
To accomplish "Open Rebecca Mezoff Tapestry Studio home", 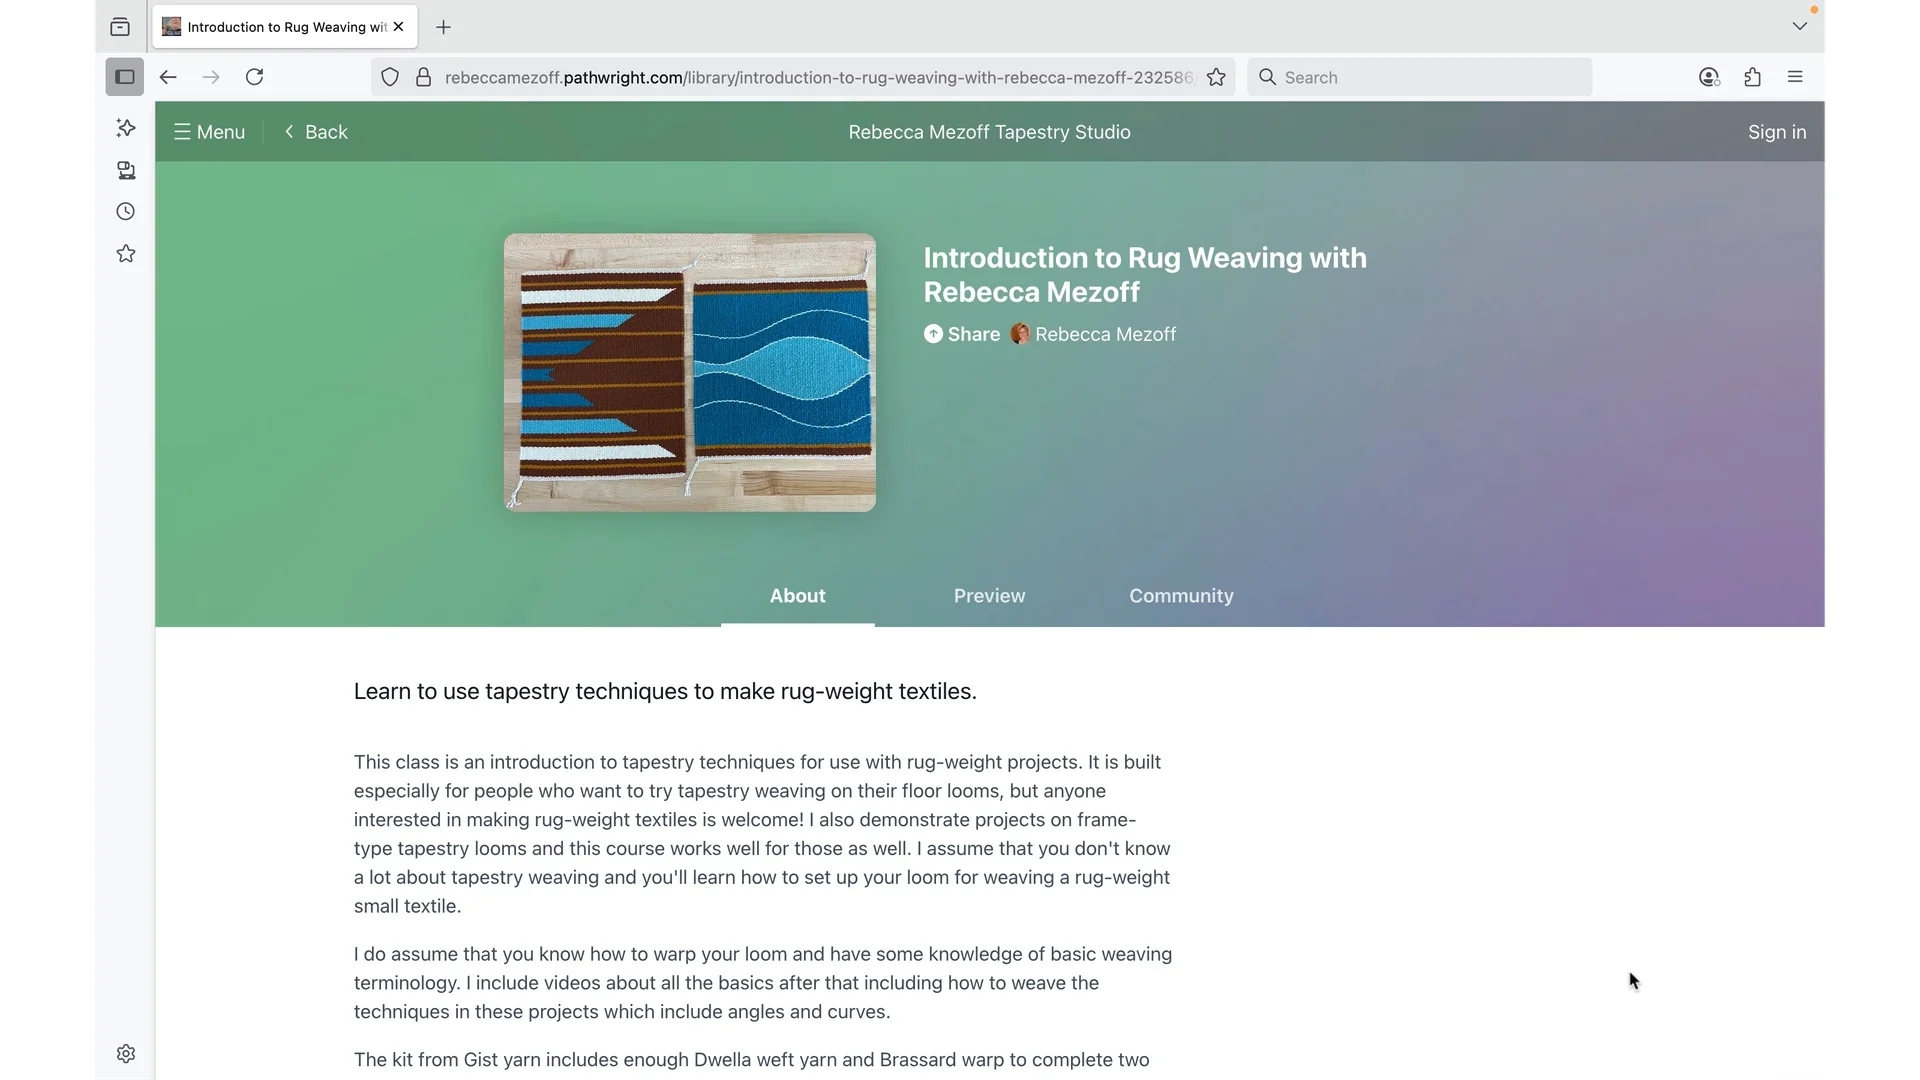I will 989,132.
